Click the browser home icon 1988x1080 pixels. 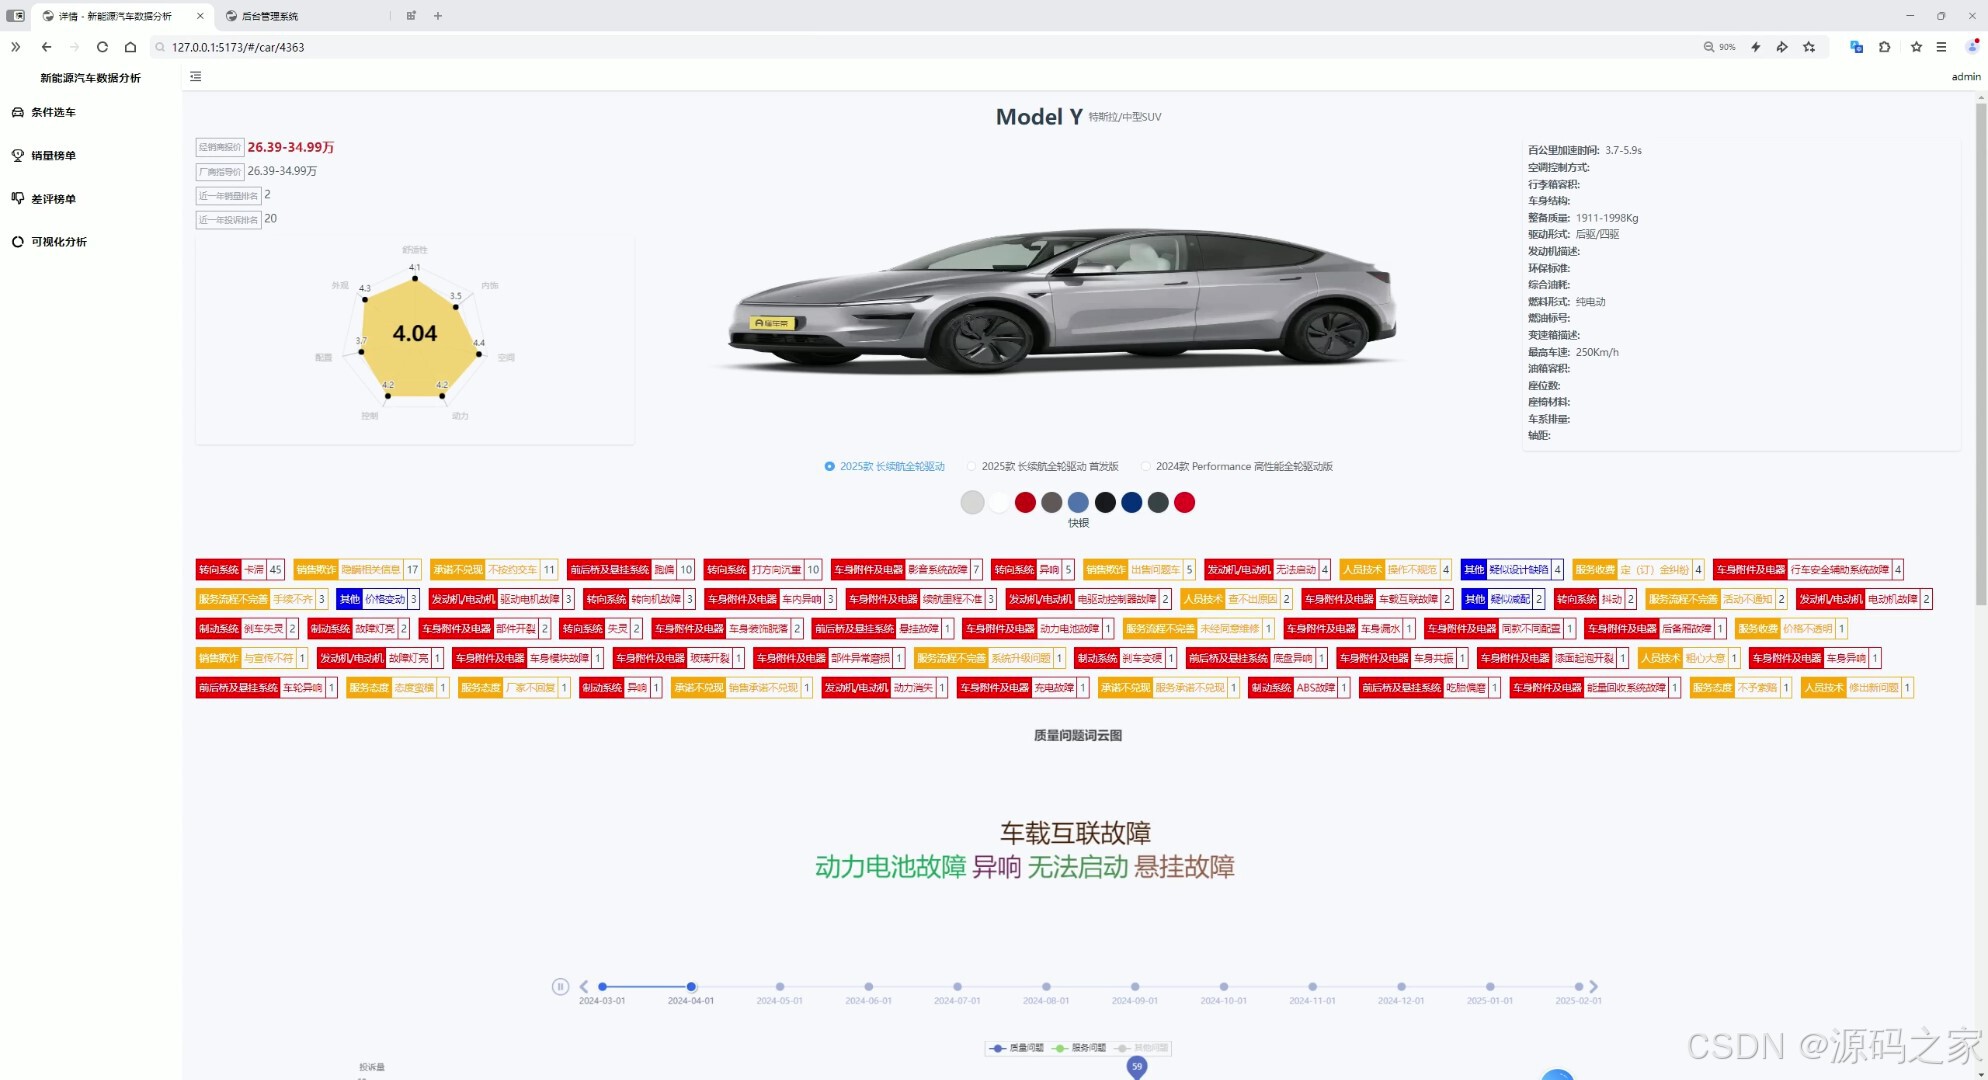(130, 47)
